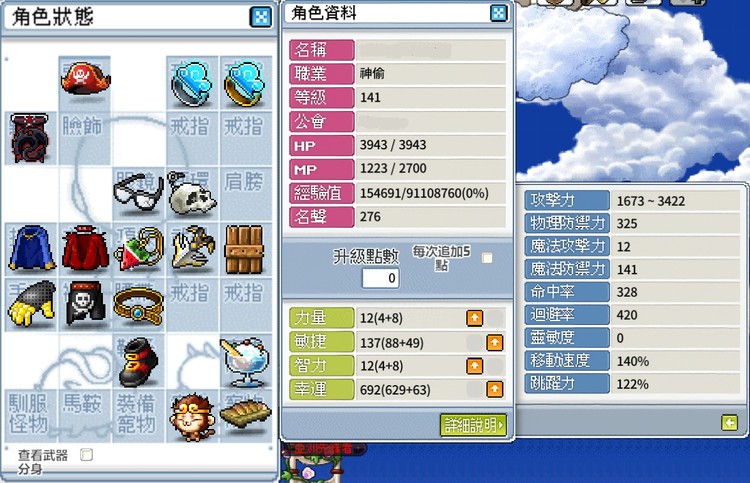
Task: Click the skull earring item icon
Action: [192, 193]
